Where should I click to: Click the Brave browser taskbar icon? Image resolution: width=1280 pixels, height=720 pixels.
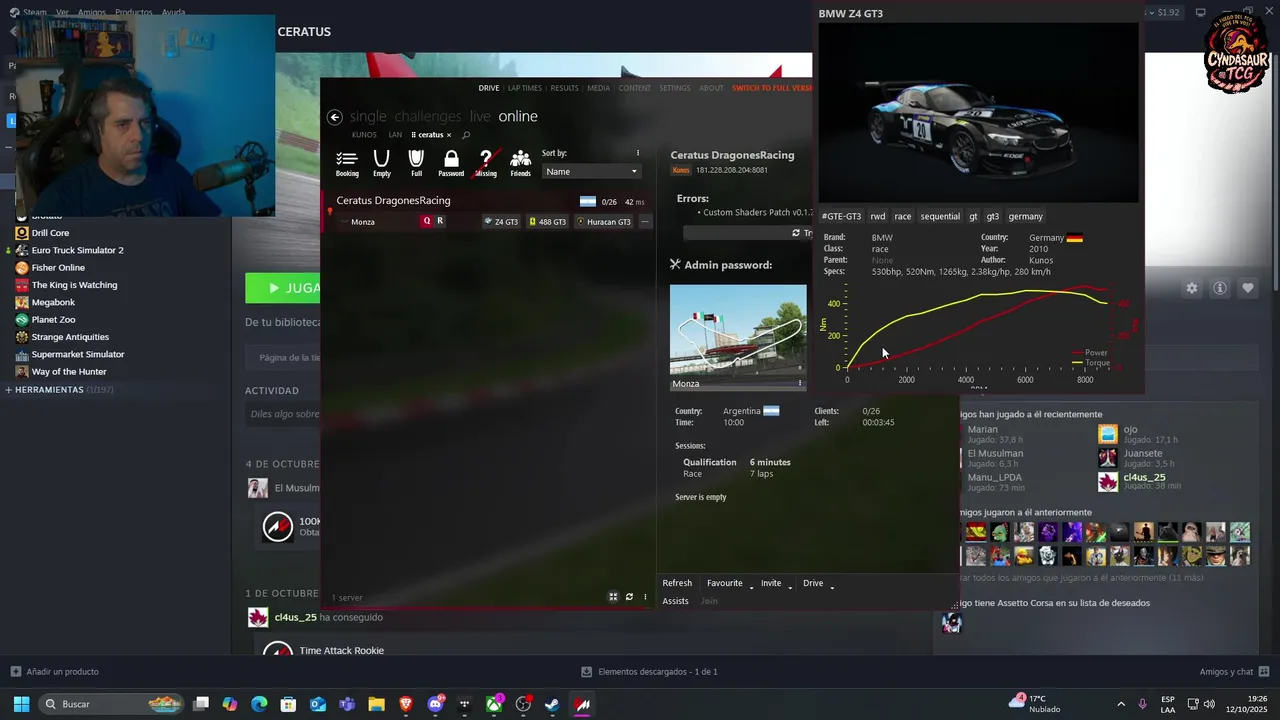(405, 704)
